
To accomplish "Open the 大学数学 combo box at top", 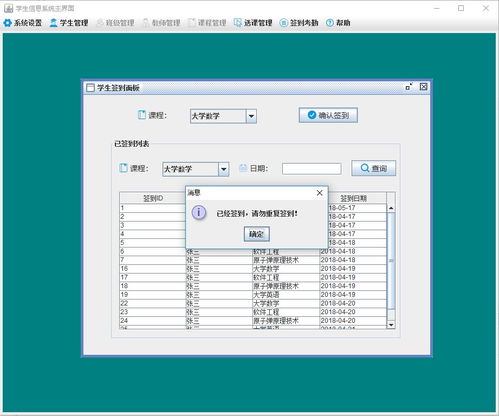I will coord(223,116).
